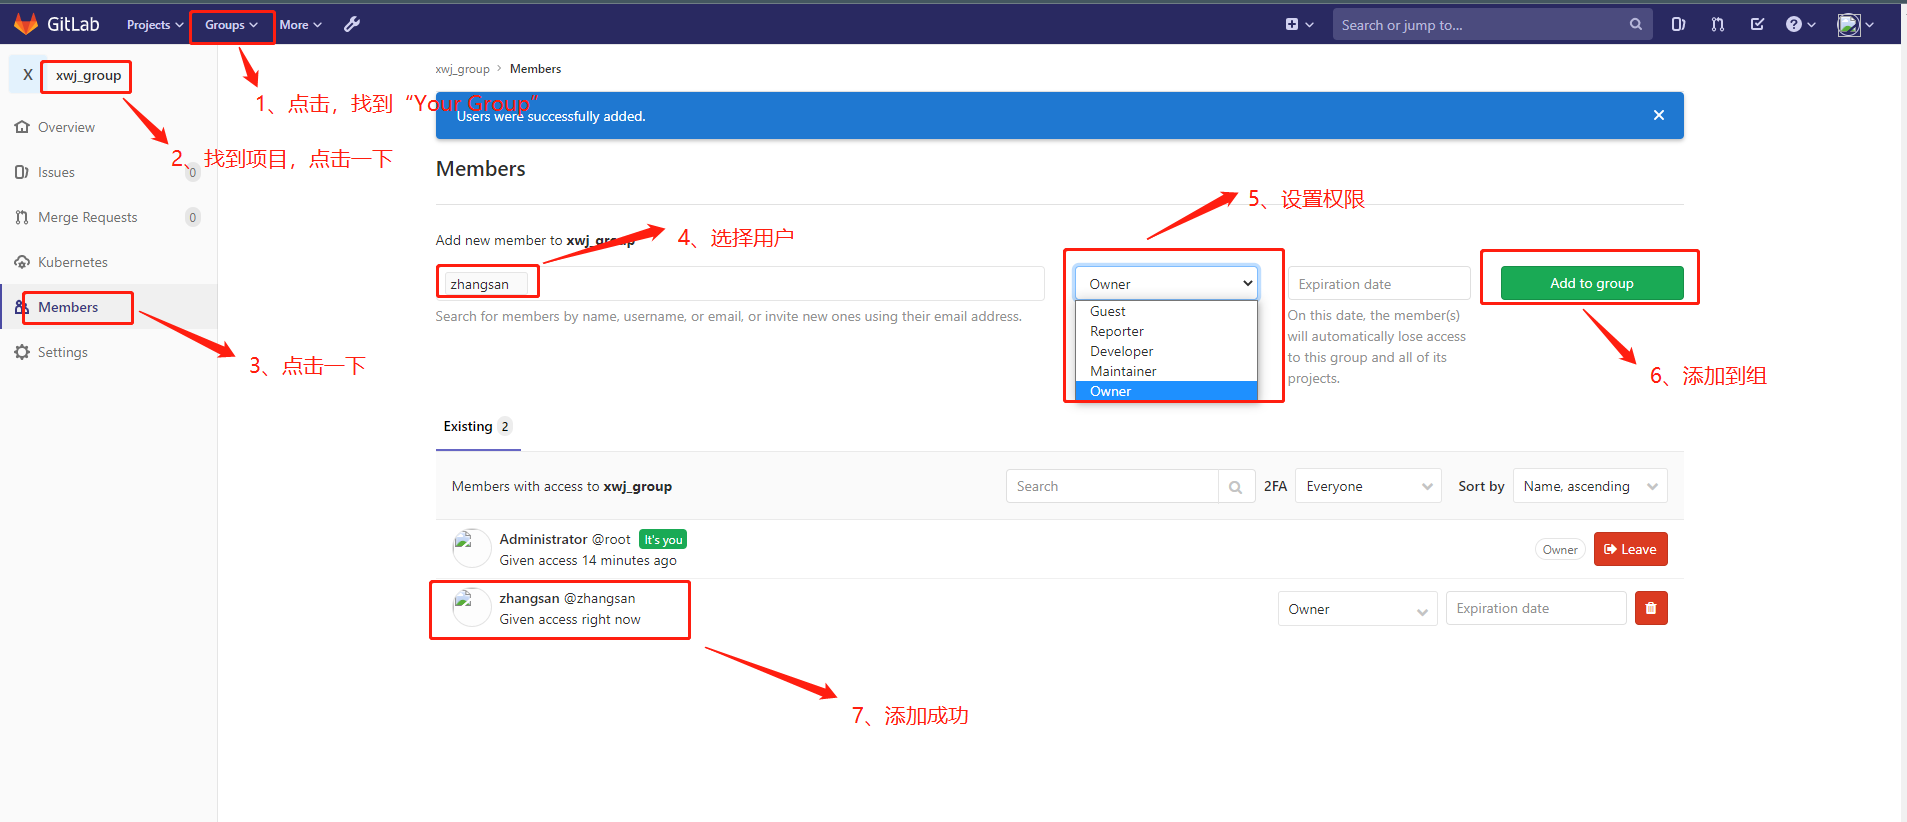
Task: Click the zhangsan member search field
Action: 740,284
